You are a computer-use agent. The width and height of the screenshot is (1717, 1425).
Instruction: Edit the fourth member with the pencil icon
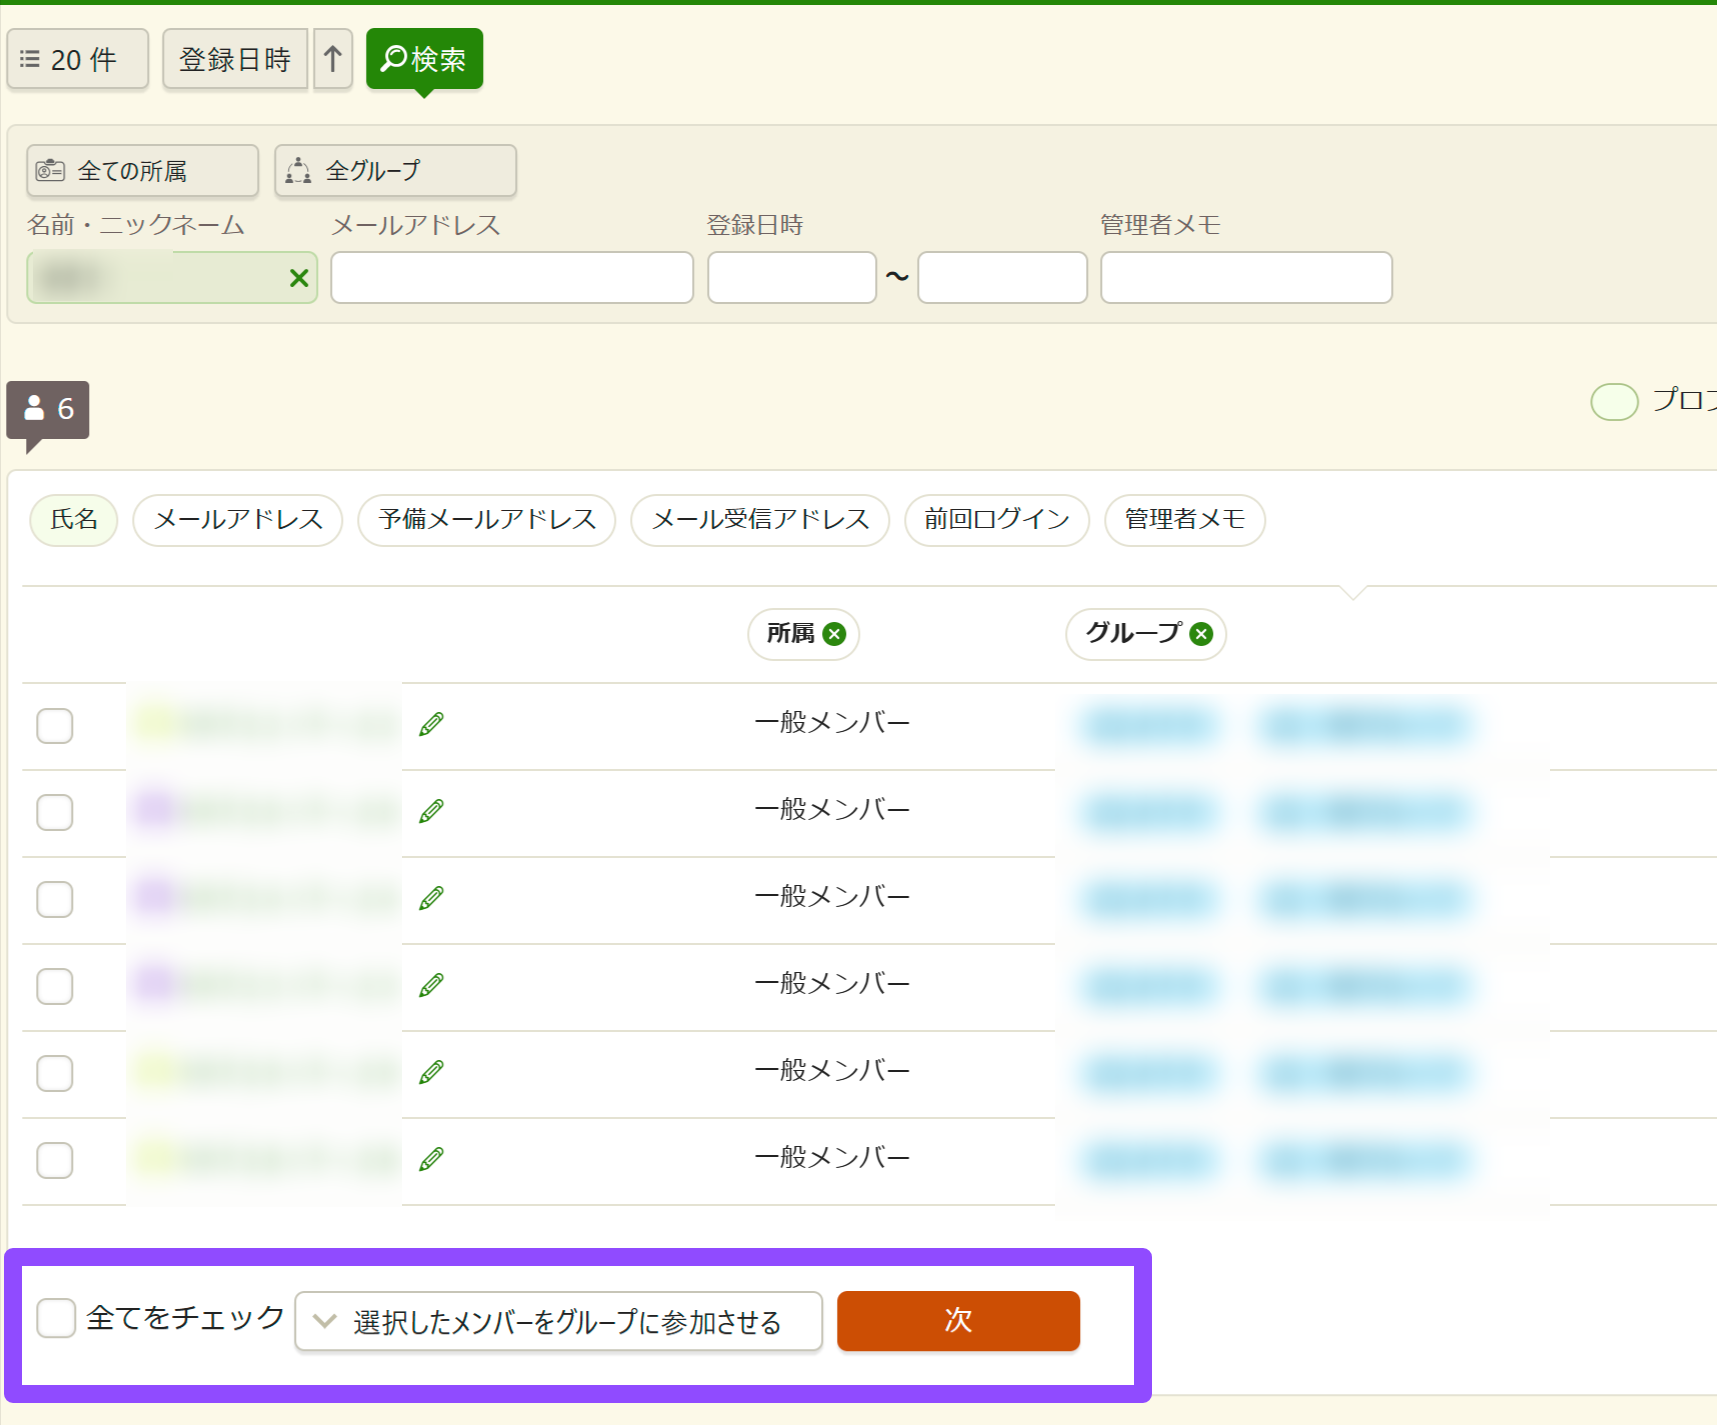tap(431, 985)
